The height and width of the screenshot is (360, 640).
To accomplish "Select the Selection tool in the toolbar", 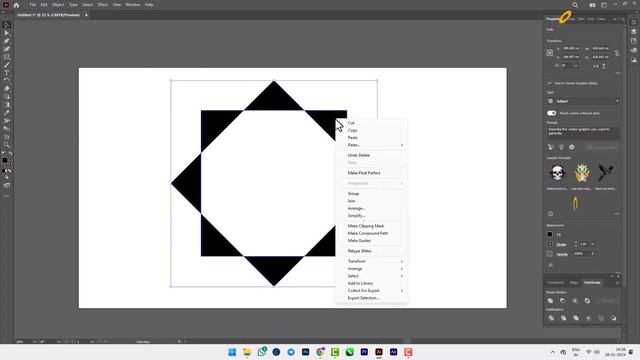I will click(x=7, y=25).
